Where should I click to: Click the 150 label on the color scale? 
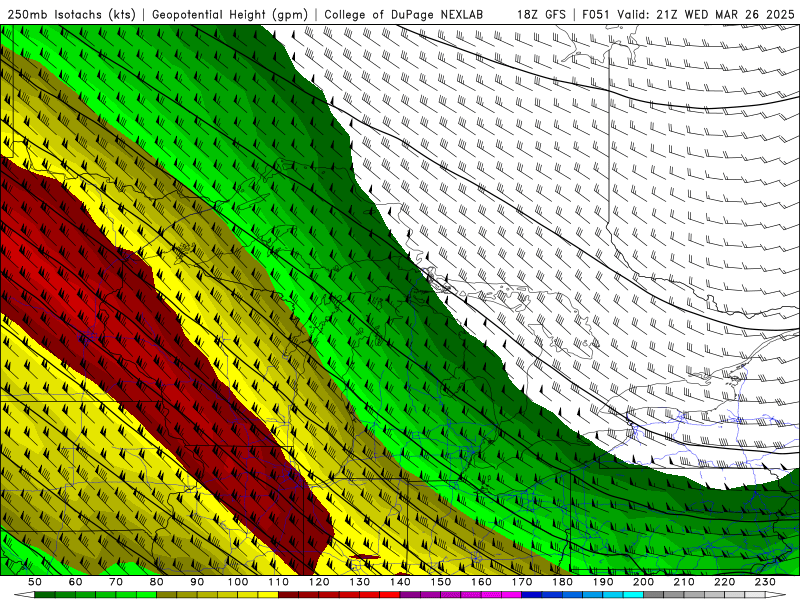441,582
